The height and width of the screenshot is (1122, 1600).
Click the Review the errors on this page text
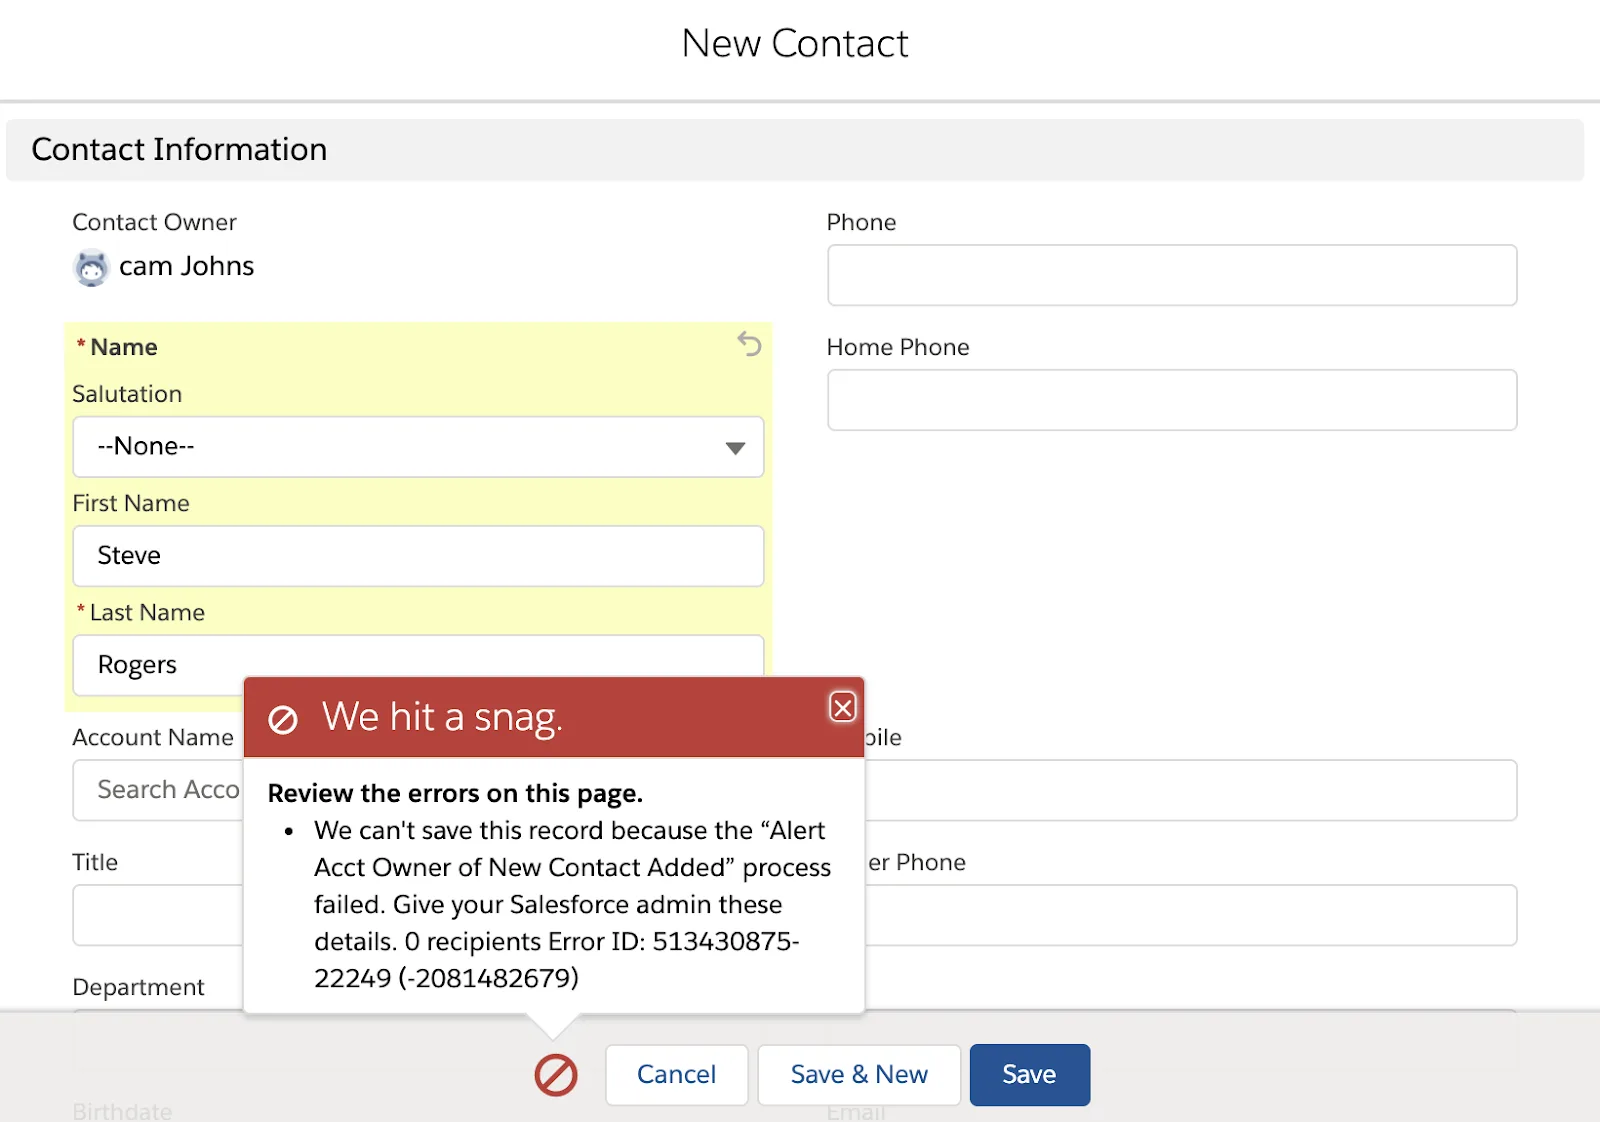pos(455,793)
